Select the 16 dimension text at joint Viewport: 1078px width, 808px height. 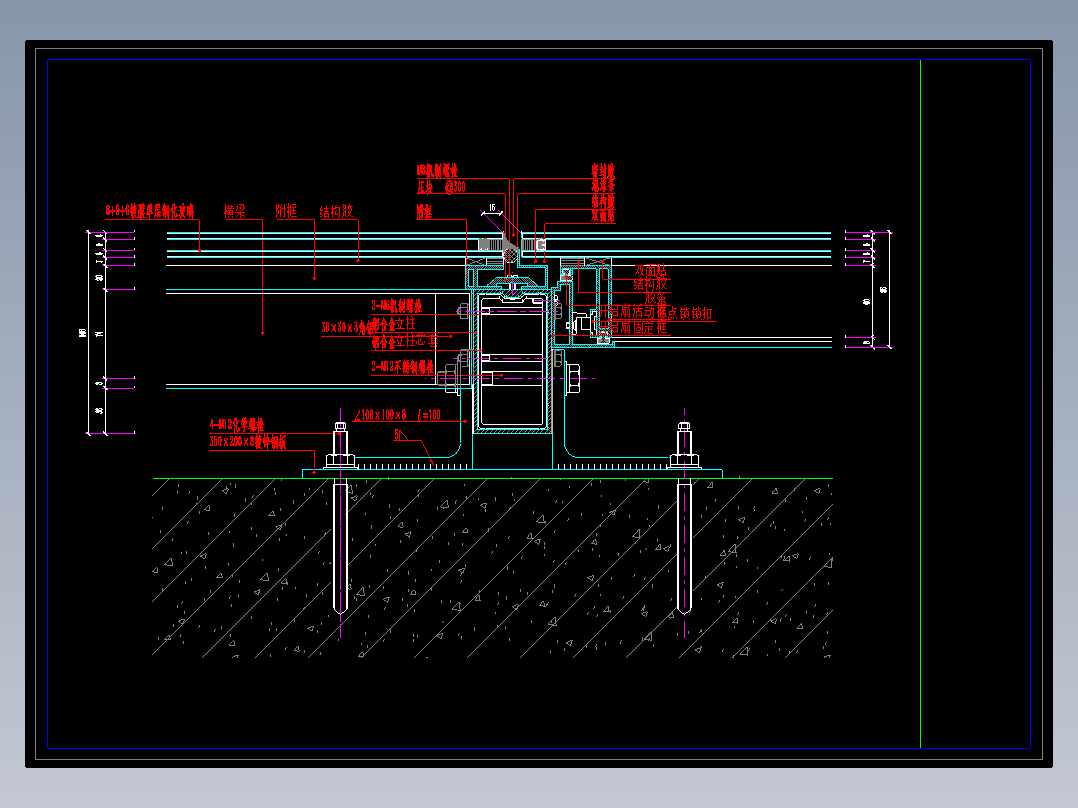pos(492,208)
